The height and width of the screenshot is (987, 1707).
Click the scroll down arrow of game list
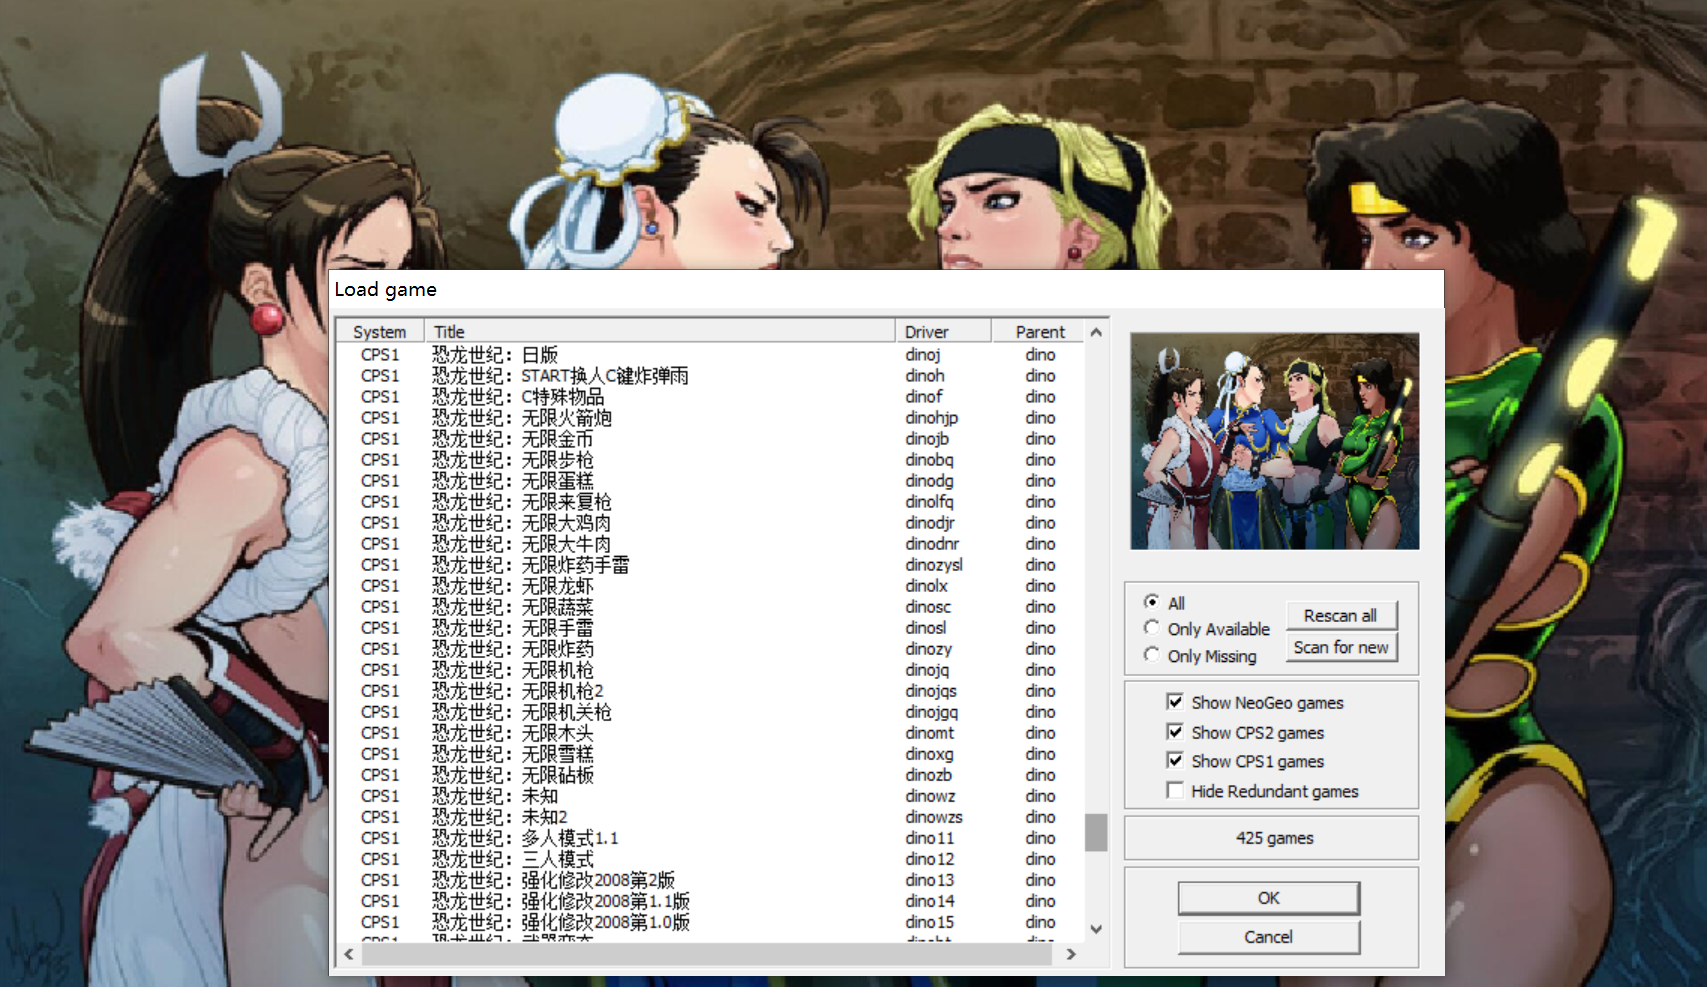point(1095,928)
